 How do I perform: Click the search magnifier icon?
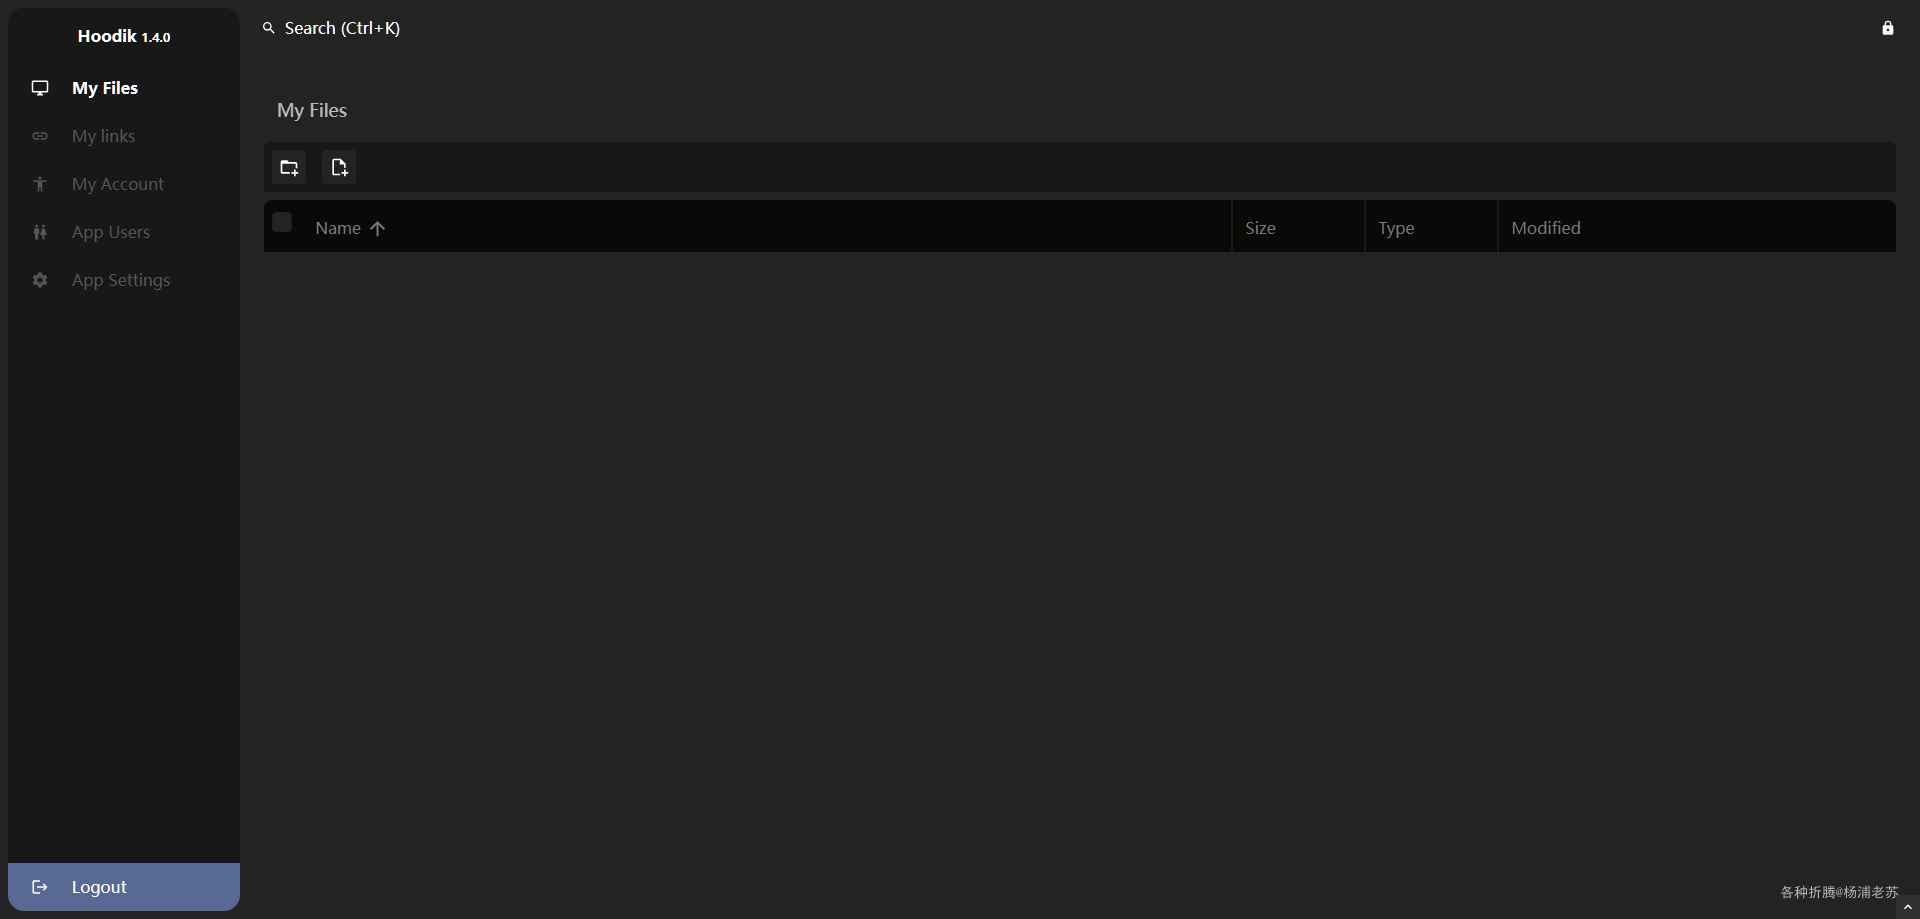[268, 28]
